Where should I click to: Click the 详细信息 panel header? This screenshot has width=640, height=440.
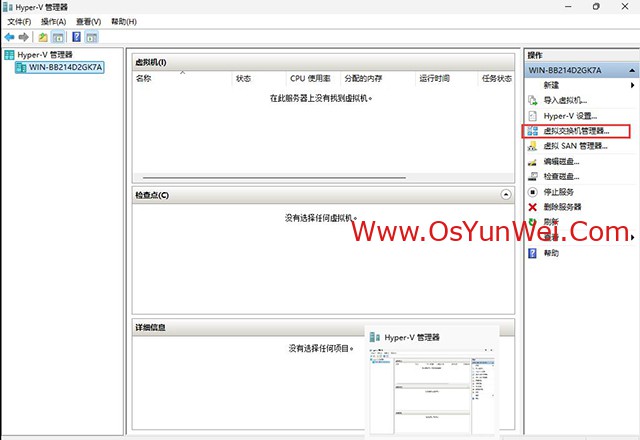[248, 327]
